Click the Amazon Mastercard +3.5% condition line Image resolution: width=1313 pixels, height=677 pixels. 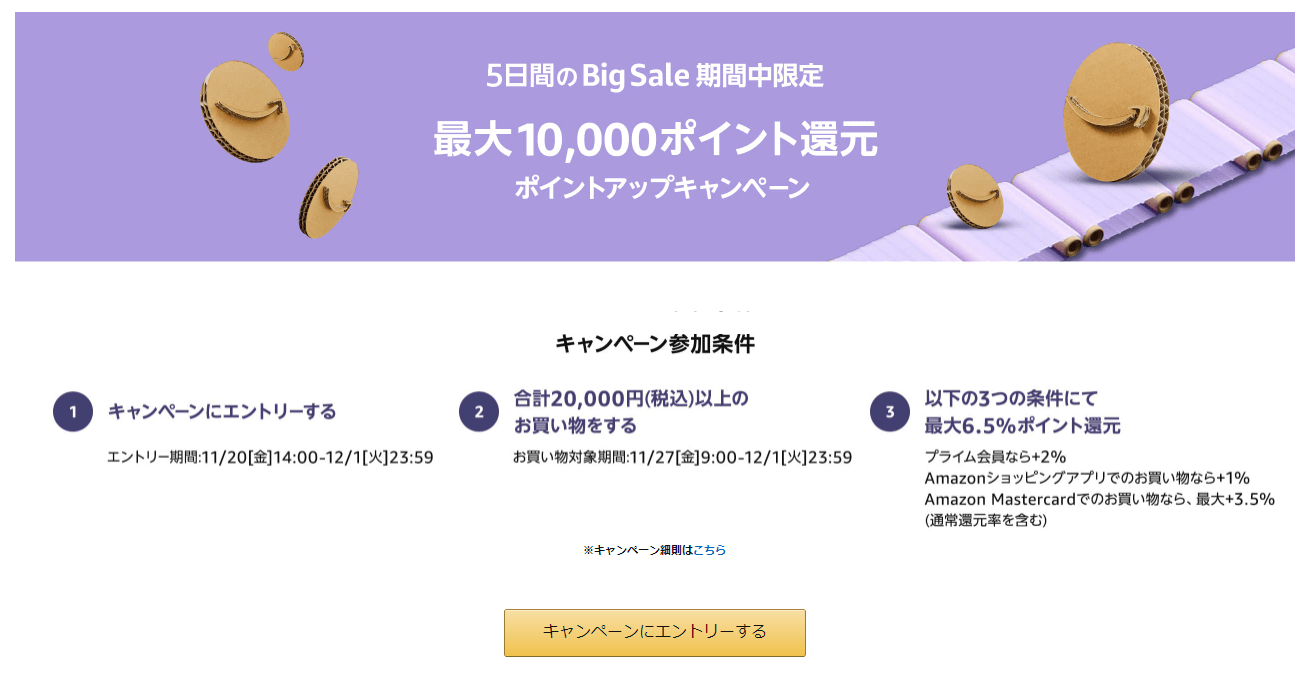coord(1099,499)
